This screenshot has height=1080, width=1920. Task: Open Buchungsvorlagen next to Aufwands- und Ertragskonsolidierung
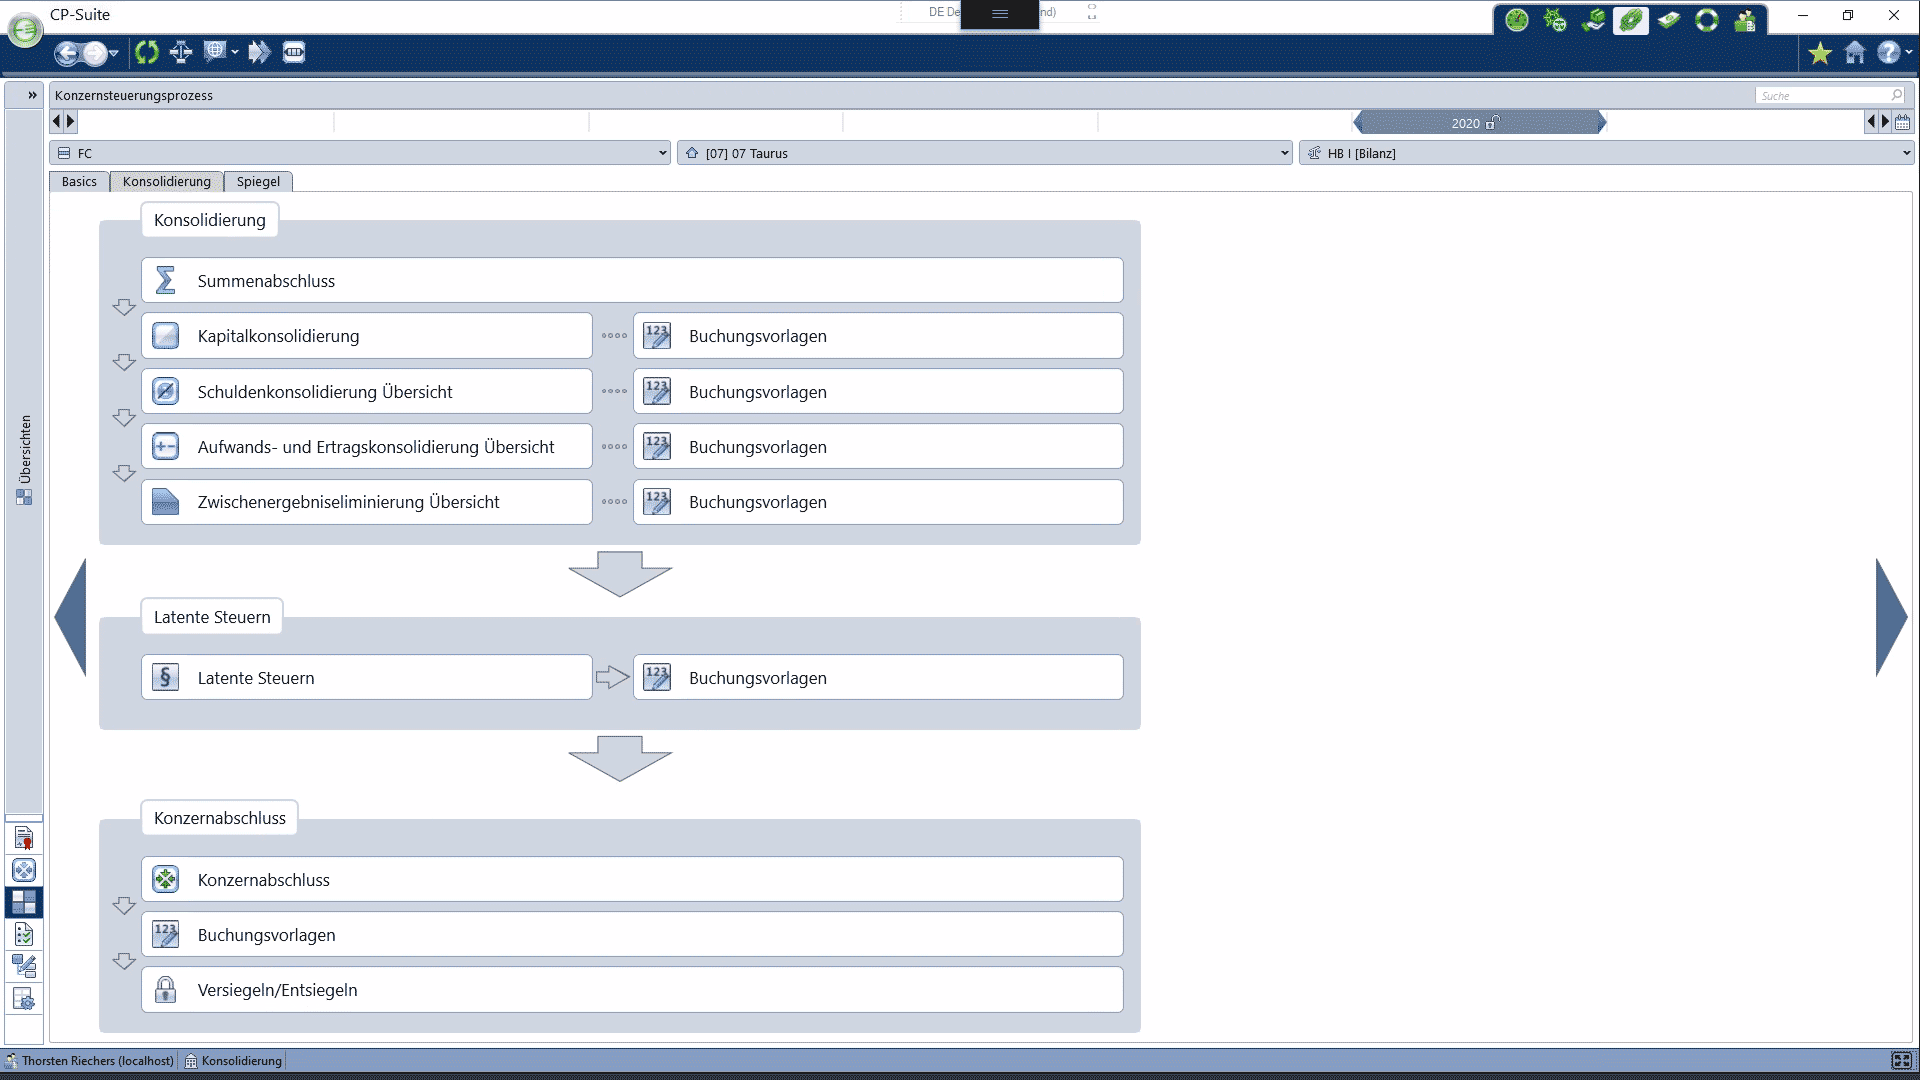pyautogui.click(x=878, y=446)
